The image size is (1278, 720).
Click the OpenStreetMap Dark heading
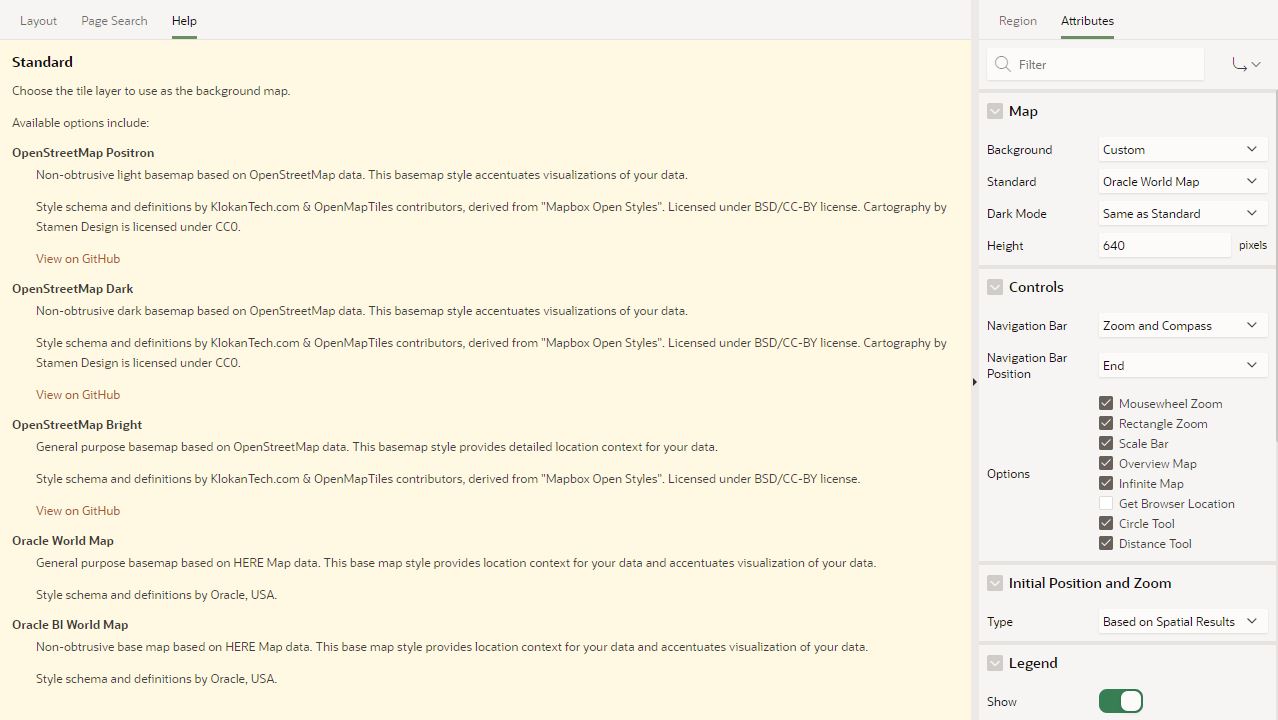72,289
